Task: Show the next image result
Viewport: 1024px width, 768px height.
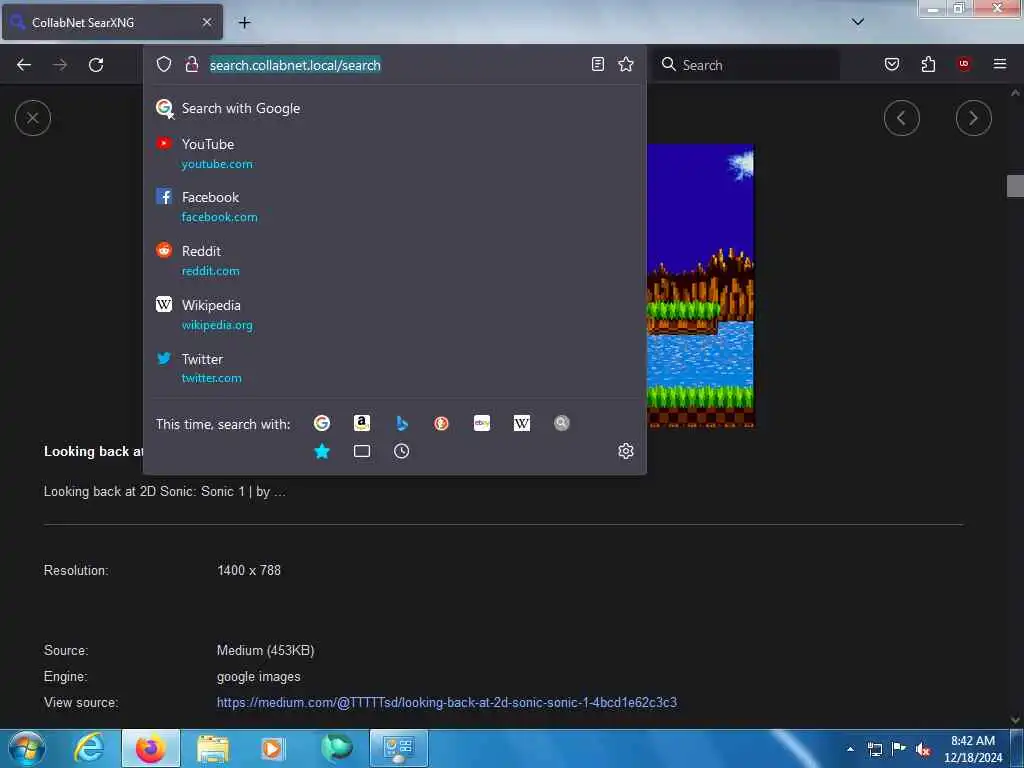Action: [974, 118]
